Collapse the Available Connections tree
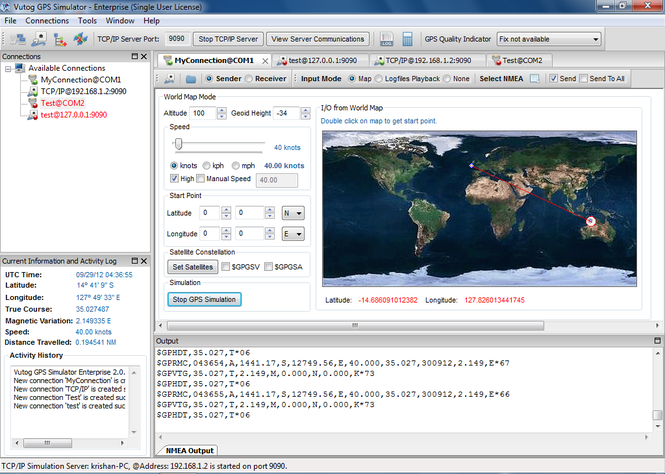 click(x=8, y=69)
